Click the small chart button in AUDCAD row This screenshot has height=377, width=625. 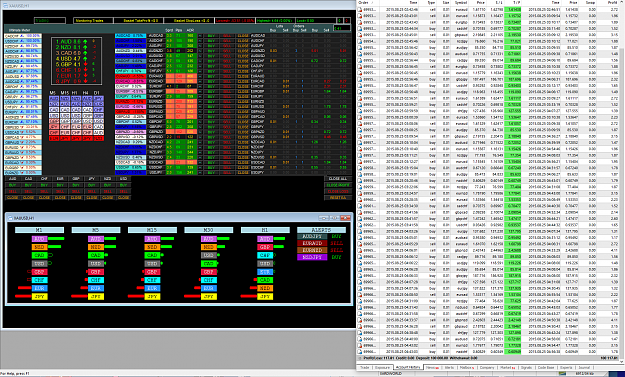pos(200,35)
